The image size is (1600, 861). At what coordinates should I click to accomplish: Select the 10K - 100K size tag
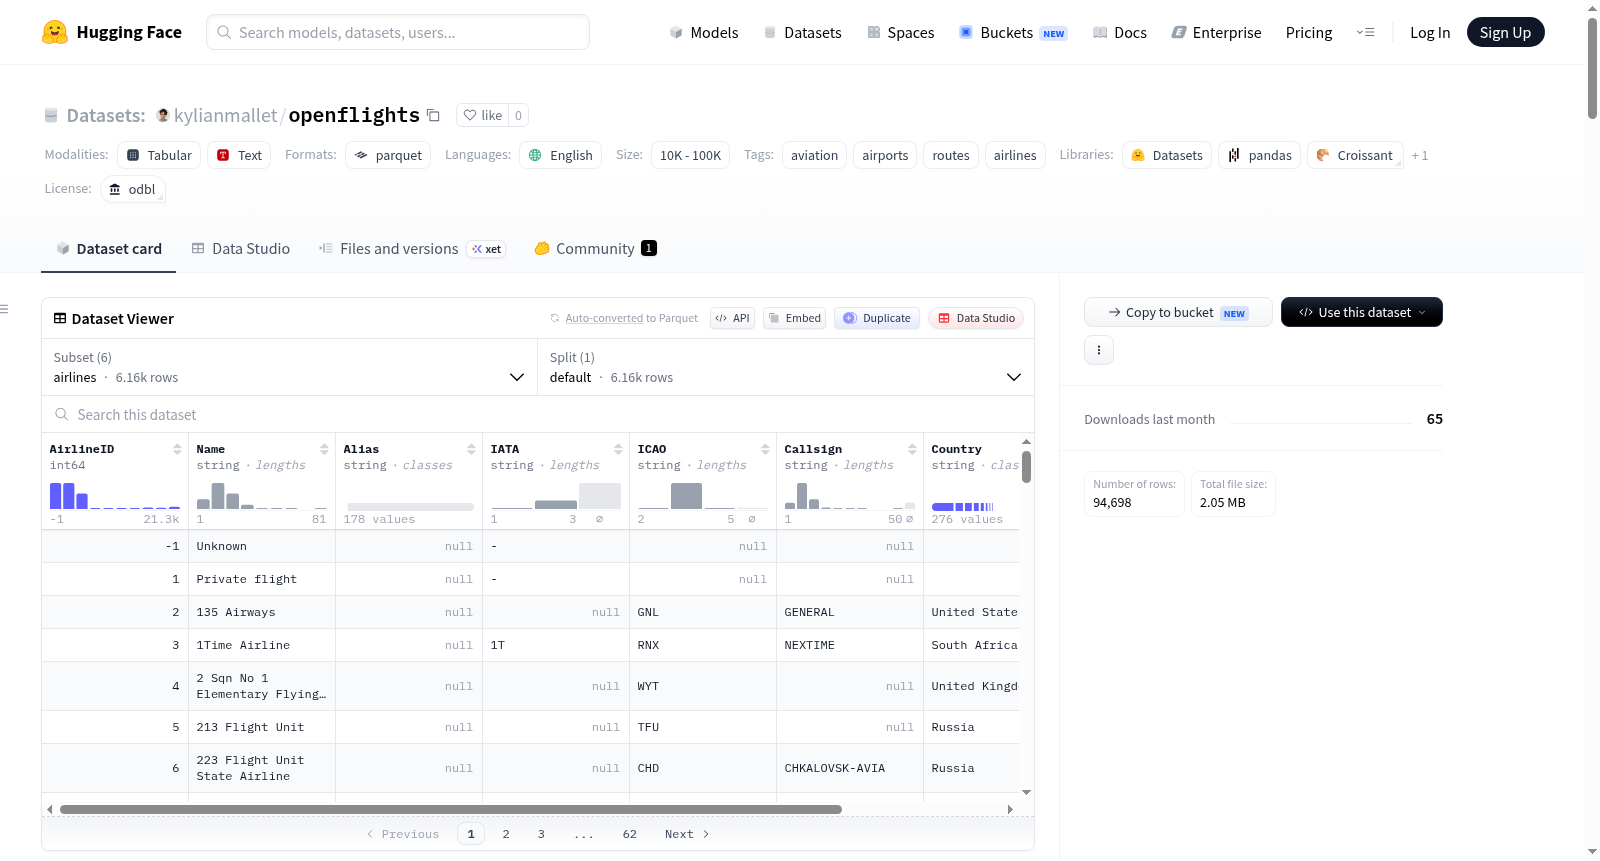[690, 155]
